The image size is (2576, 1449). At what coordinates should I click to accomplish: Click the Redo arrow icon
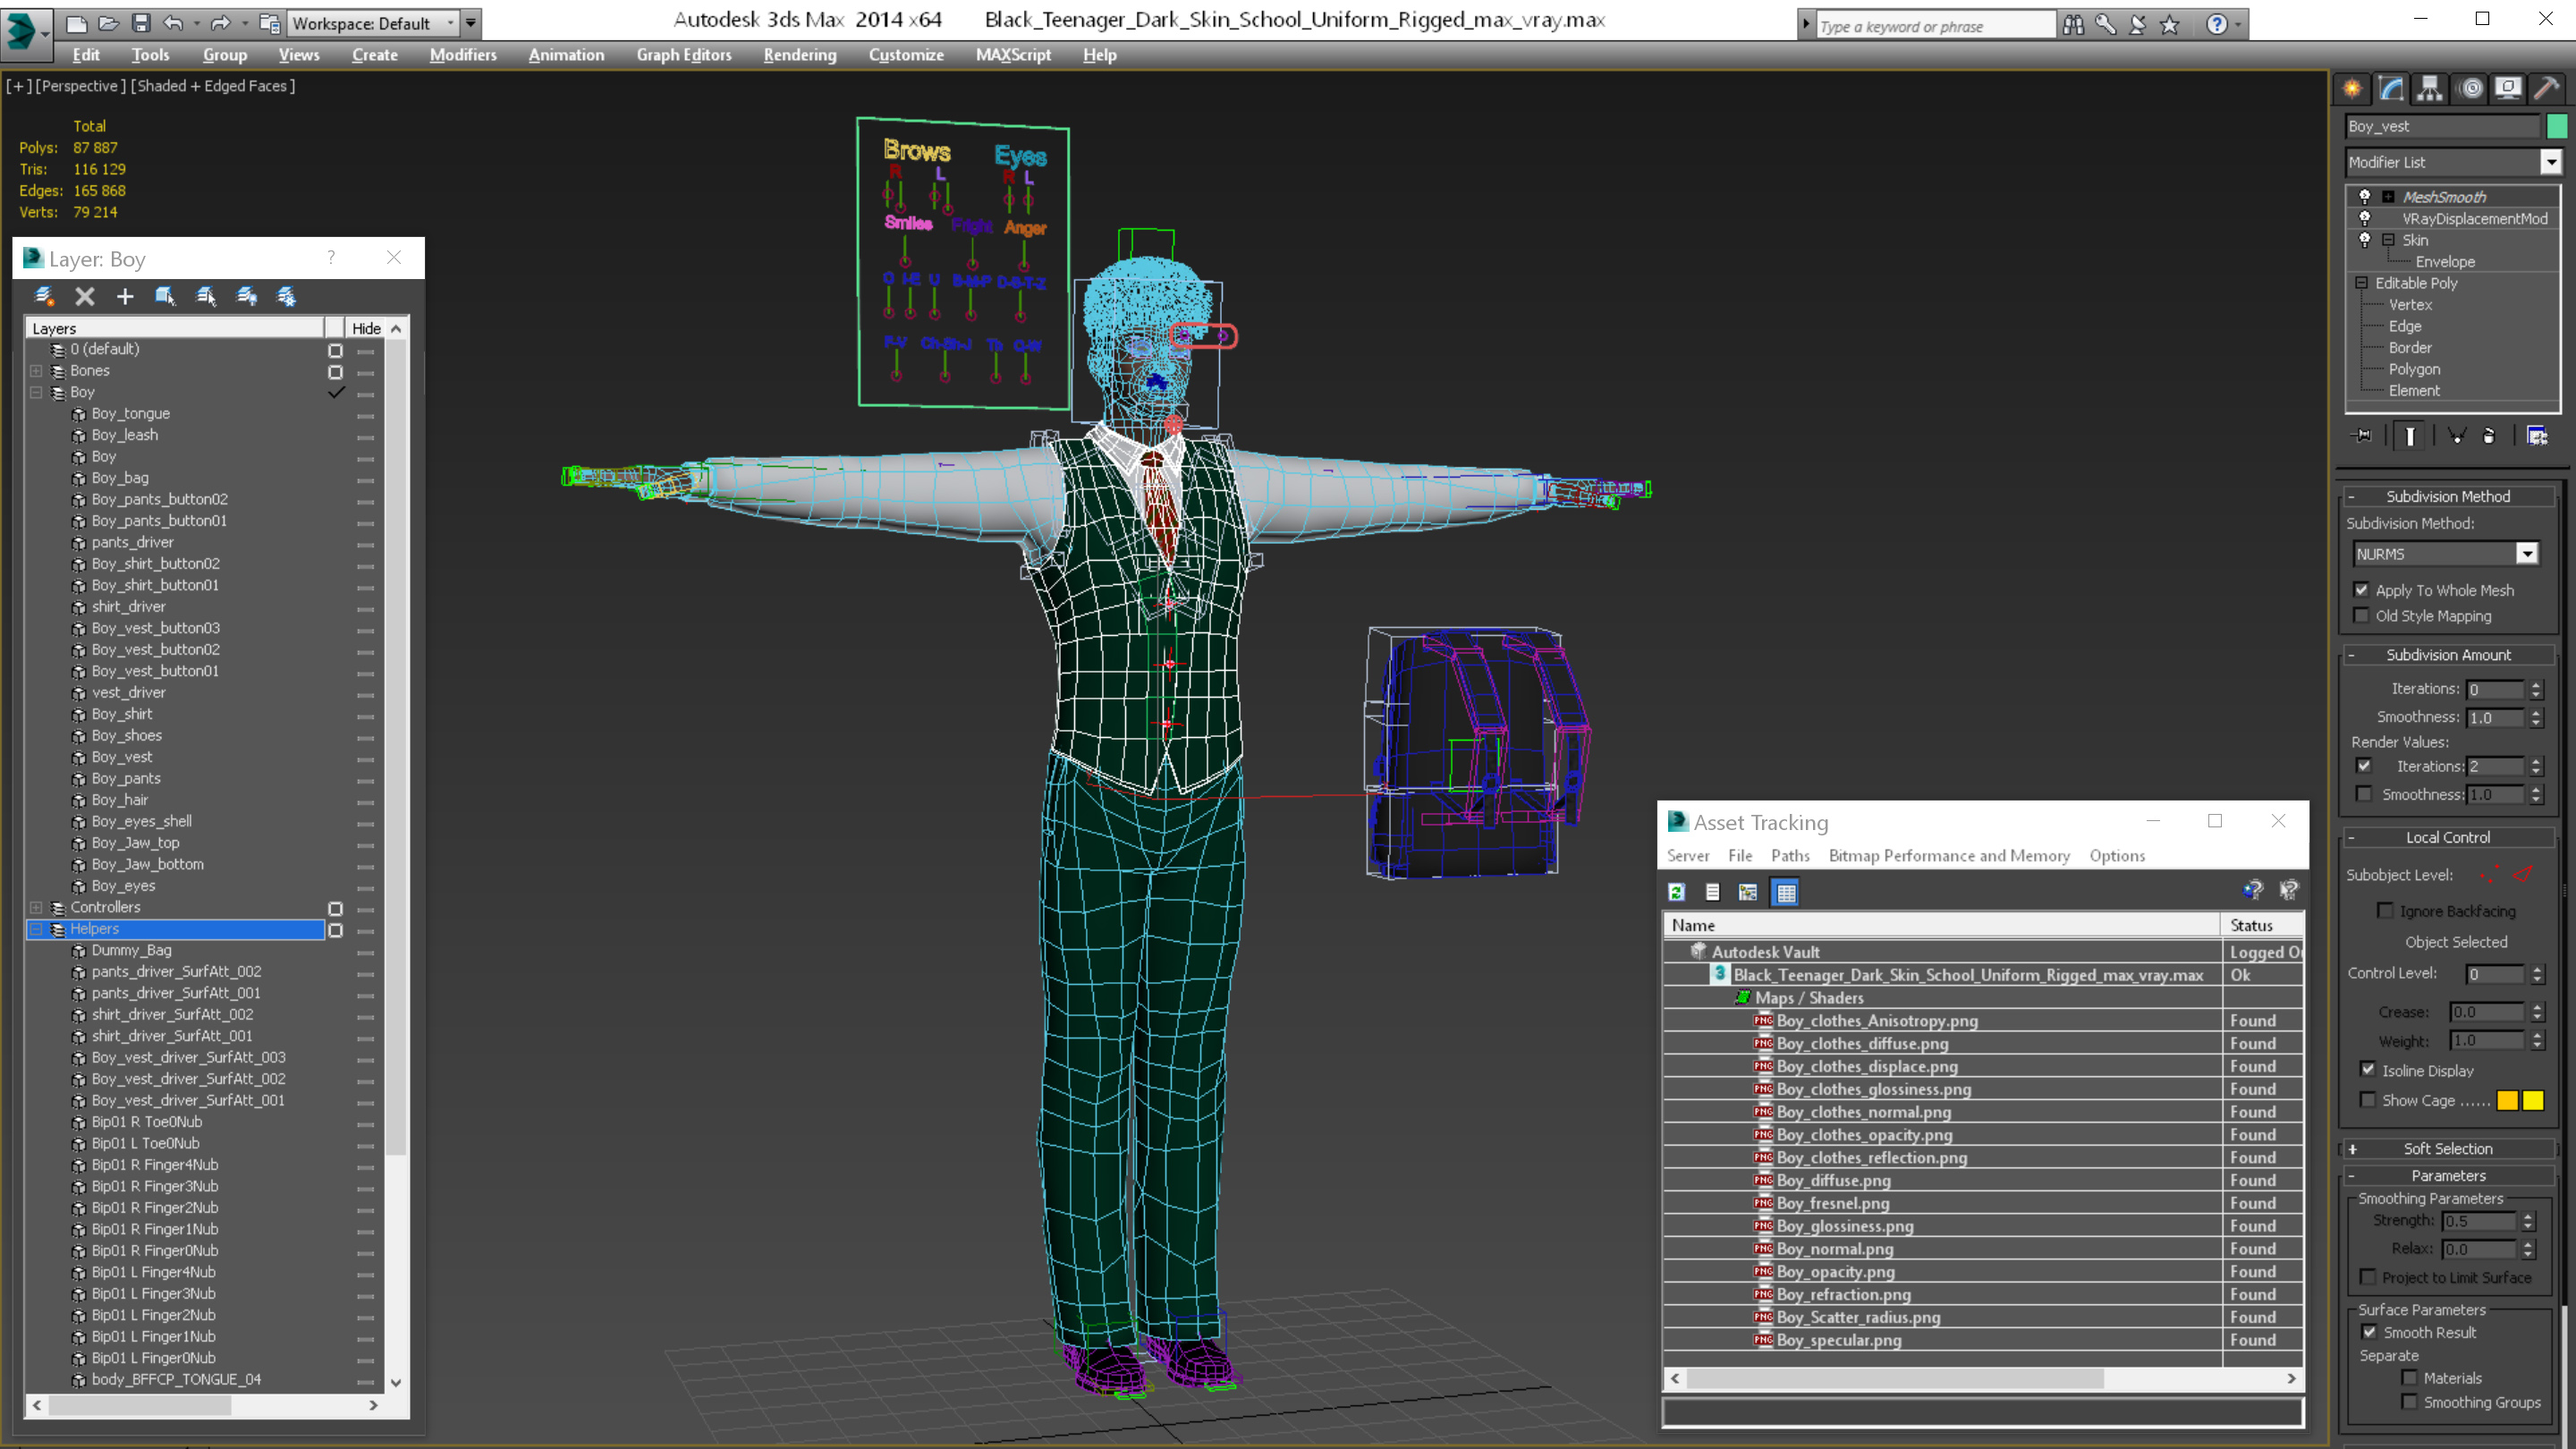pyautogui.click(x=221, y=23)
